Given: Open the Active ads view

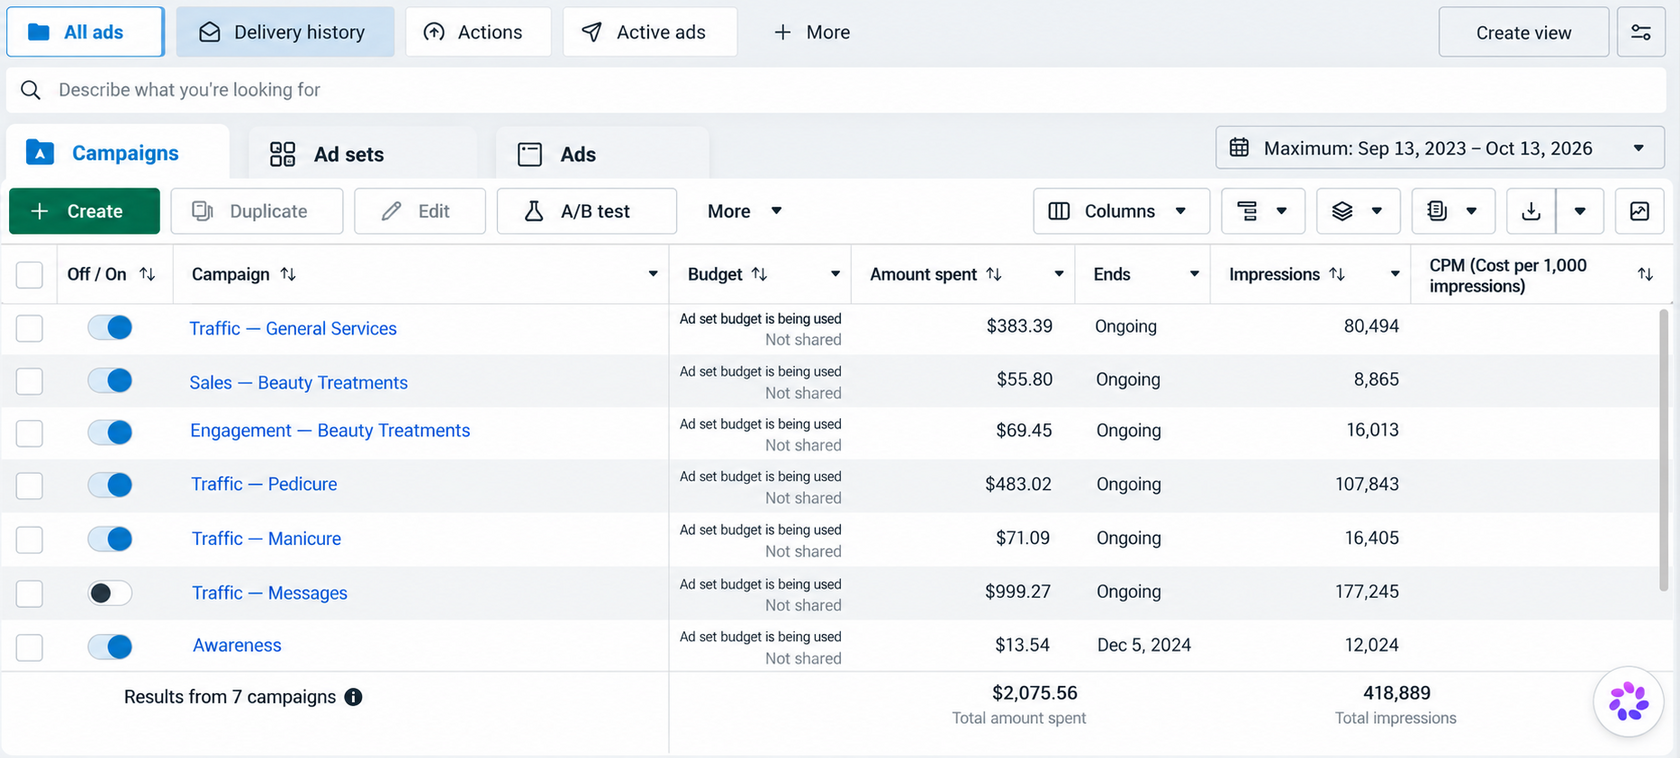Looking at the screenshot, I should [x=650, y=32].
